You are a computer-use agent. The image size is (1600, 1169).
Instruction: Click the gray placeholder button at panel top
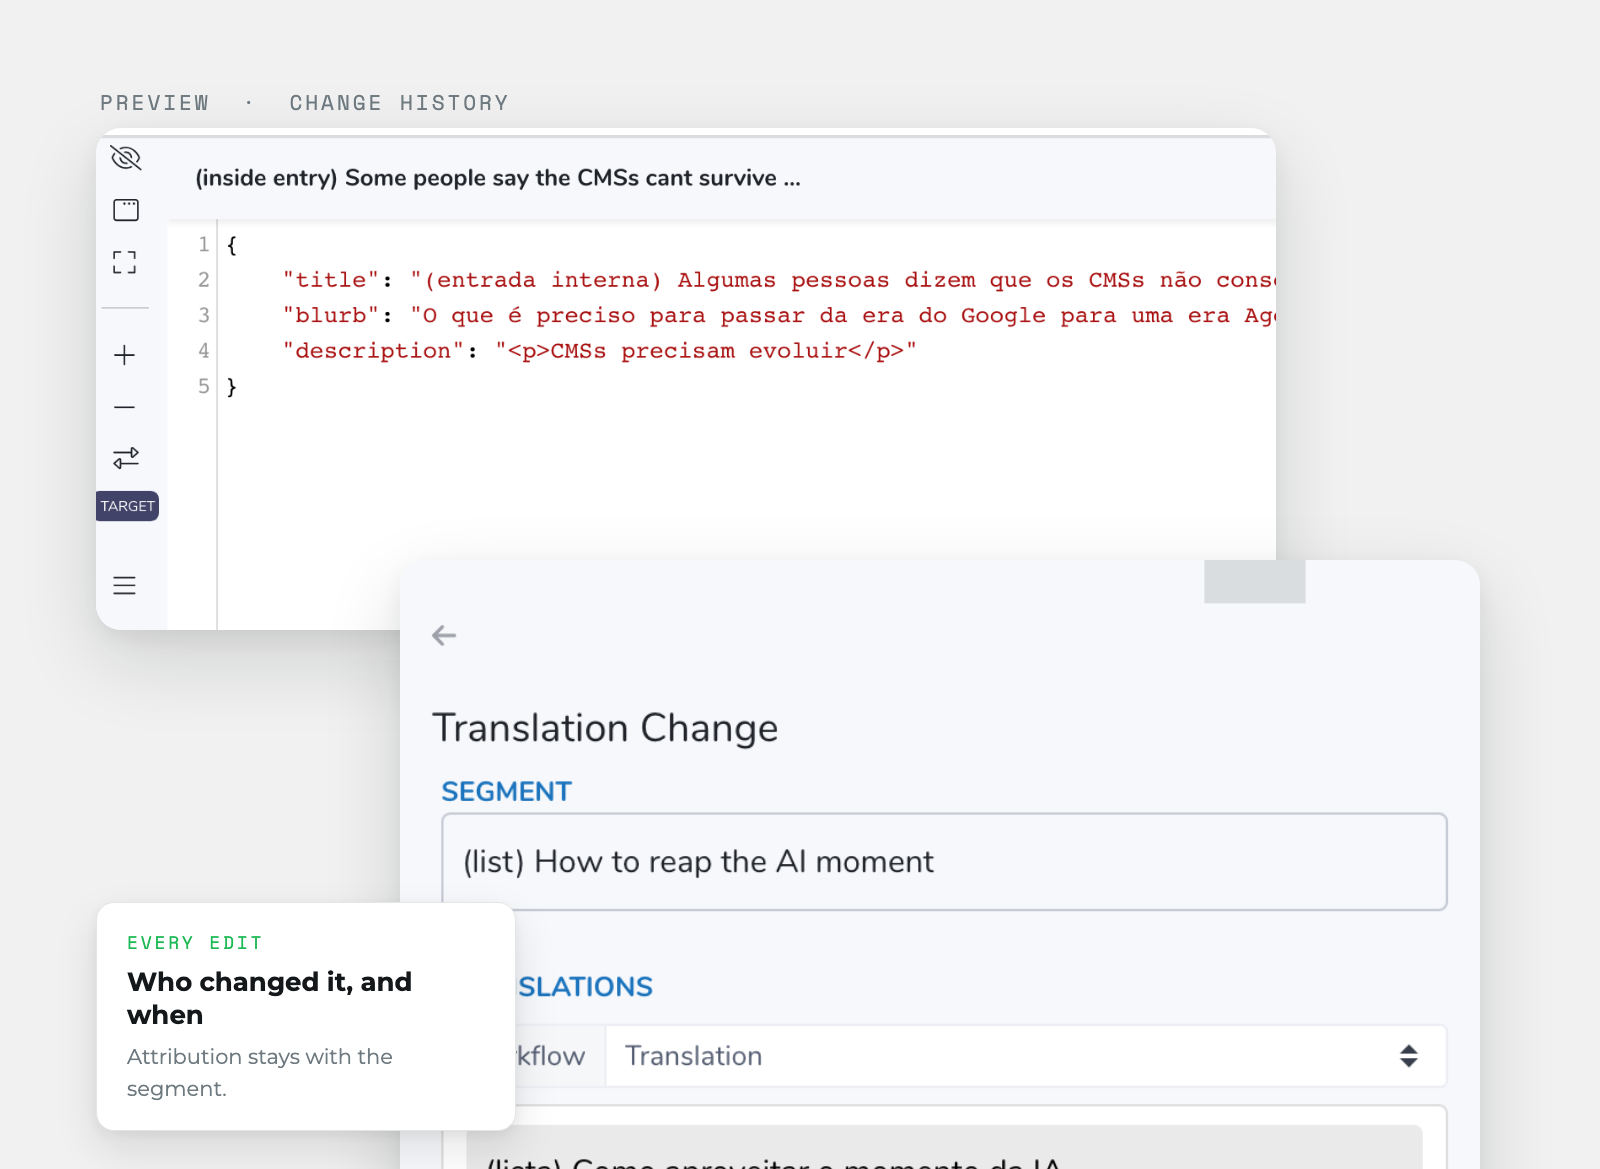[1255, 581]
